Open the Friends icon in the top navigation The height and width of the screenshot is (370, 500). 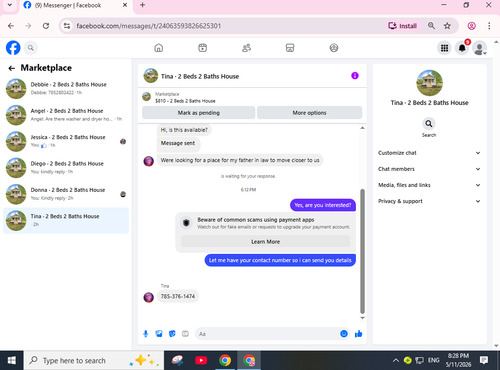coord(246,48)
